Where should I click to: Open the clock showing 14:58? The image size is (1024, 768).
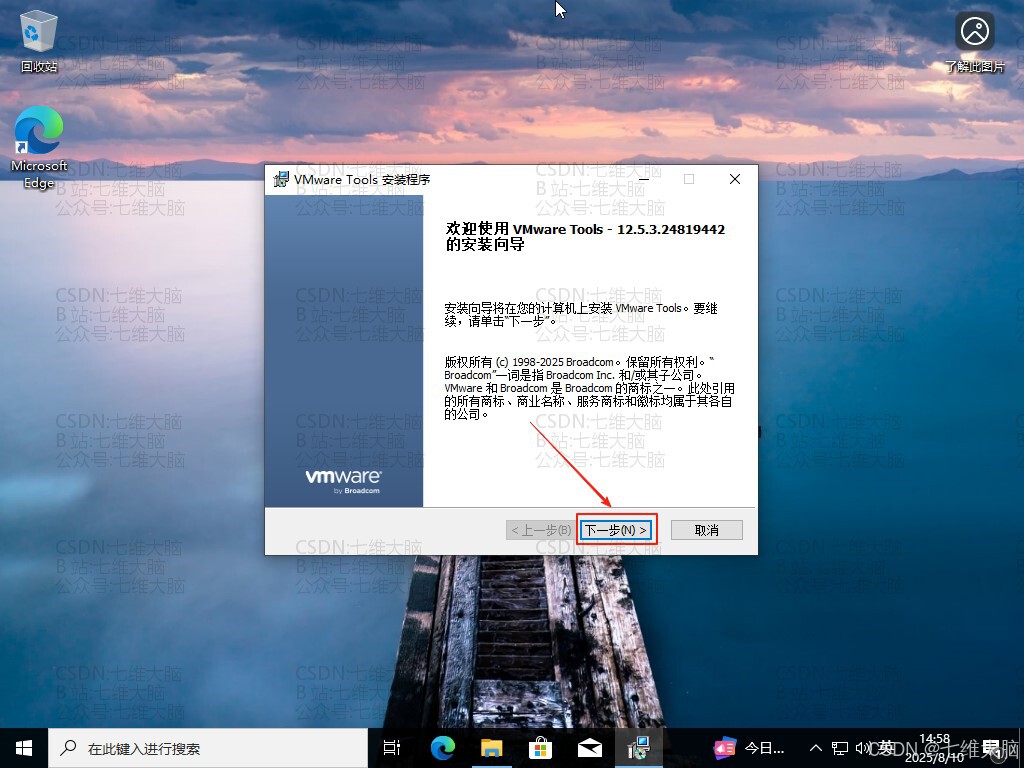934,748
